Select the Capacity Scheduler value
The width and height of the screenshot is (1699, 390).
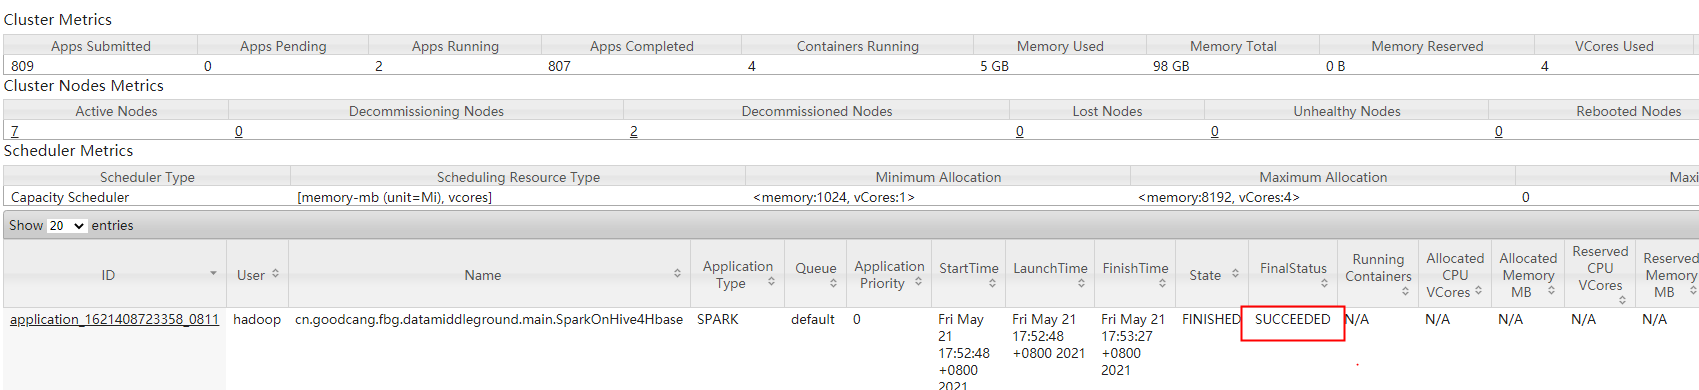(70, 197)
